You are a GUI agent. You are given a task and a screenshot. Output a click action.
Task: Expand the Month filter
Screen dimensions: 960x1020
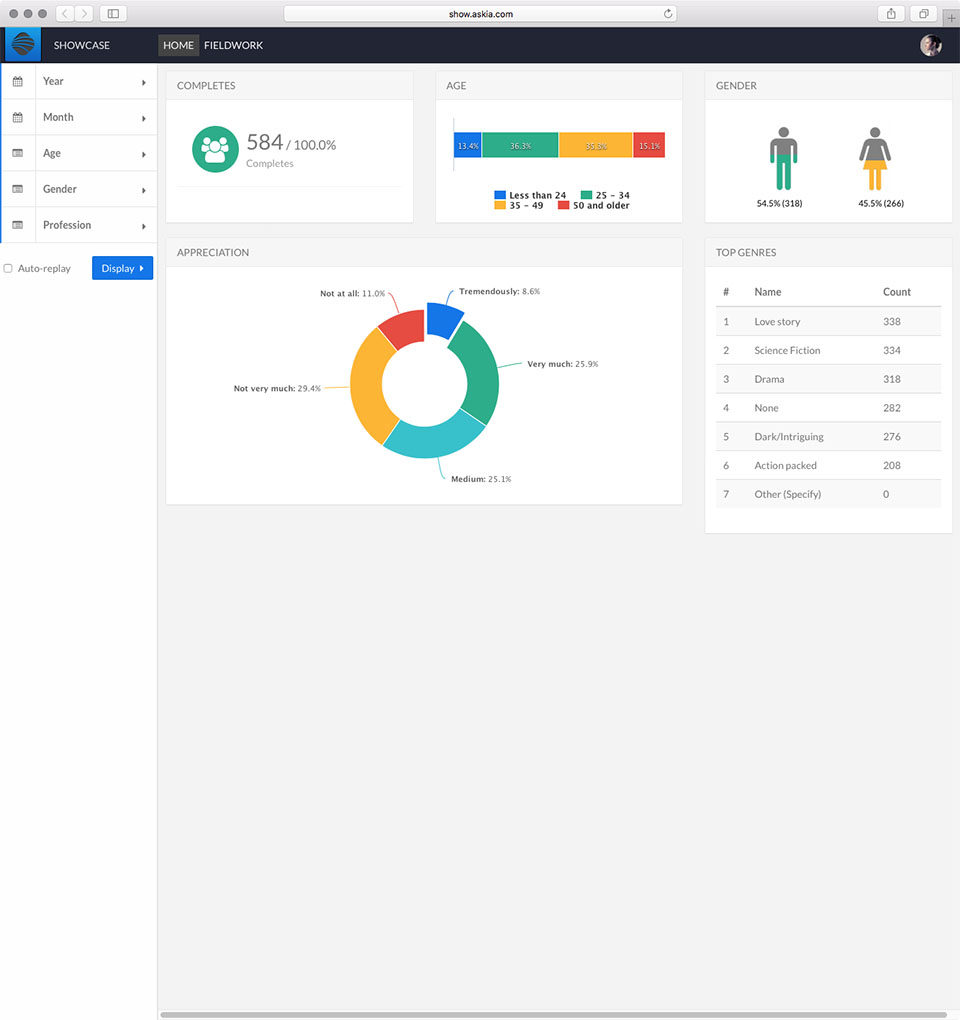(x=79, y=117)
